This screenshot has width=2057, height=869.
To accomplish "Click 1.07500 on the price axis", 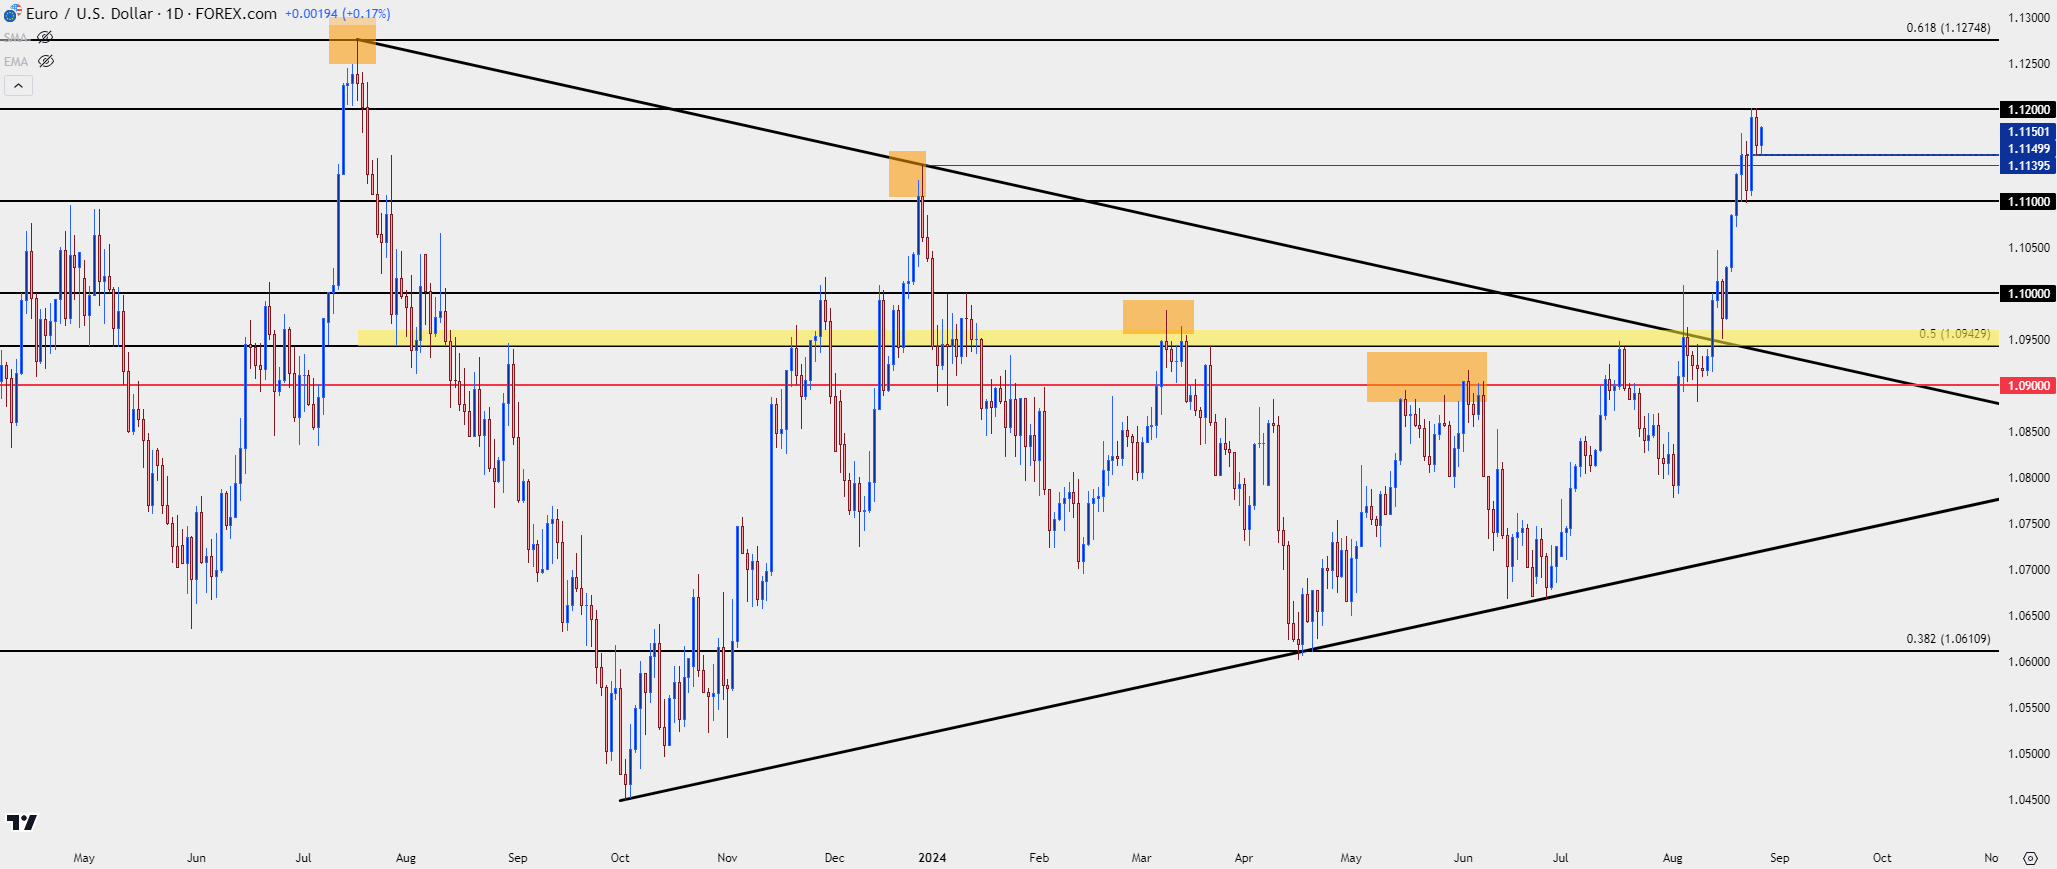I will click(2029, 523).
